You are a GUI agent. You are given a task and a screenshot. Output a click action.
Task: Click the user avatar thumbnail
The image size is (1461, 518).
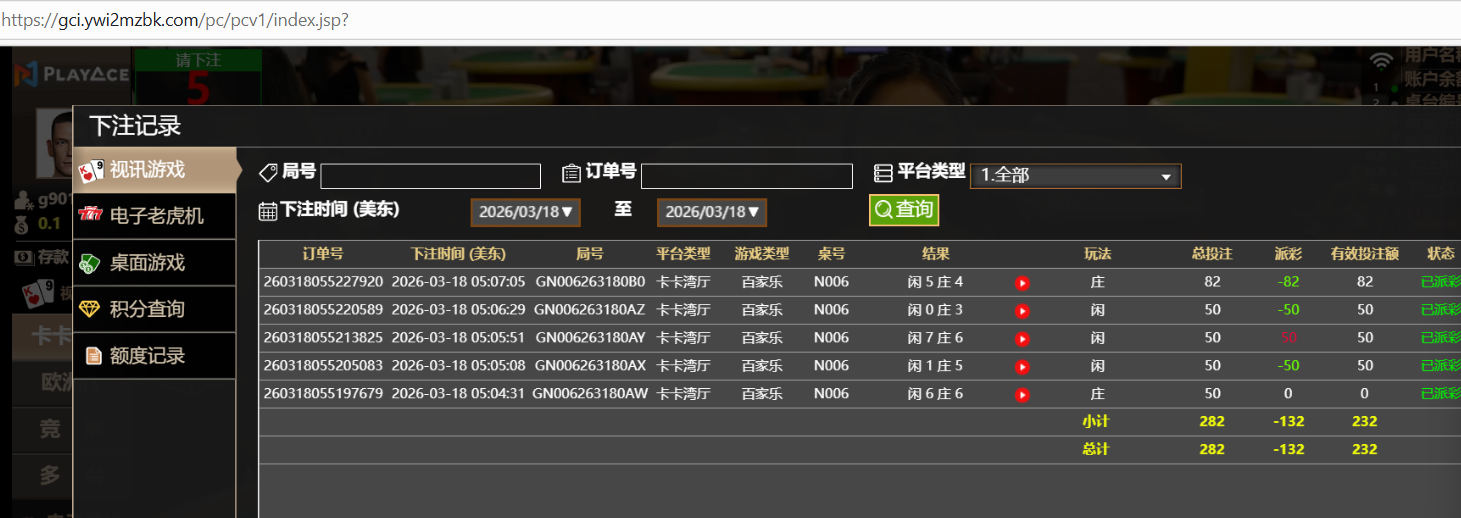pyautogui.click(x=54, y=142)
